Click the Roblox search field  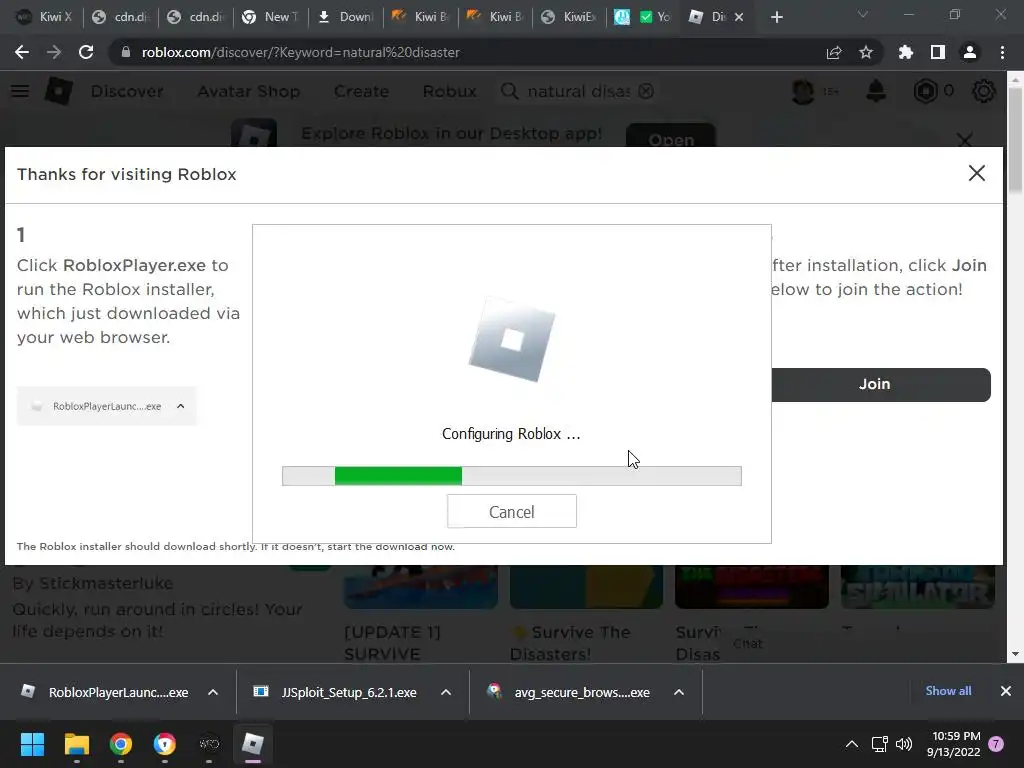pyautogui.click(x=579, y=91)
